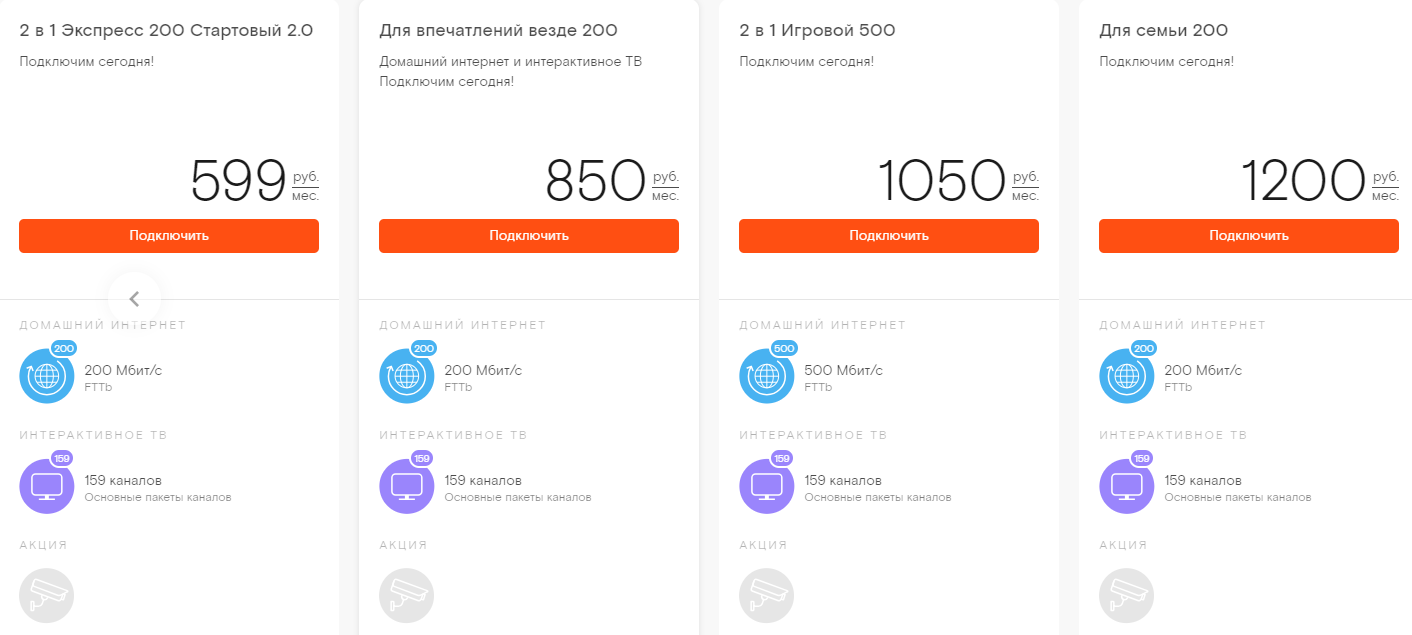The height and width of the screenshot is (635, 1412).
Task: Open the Для семьи 200 plan title
Action: tap(1163, 31)
